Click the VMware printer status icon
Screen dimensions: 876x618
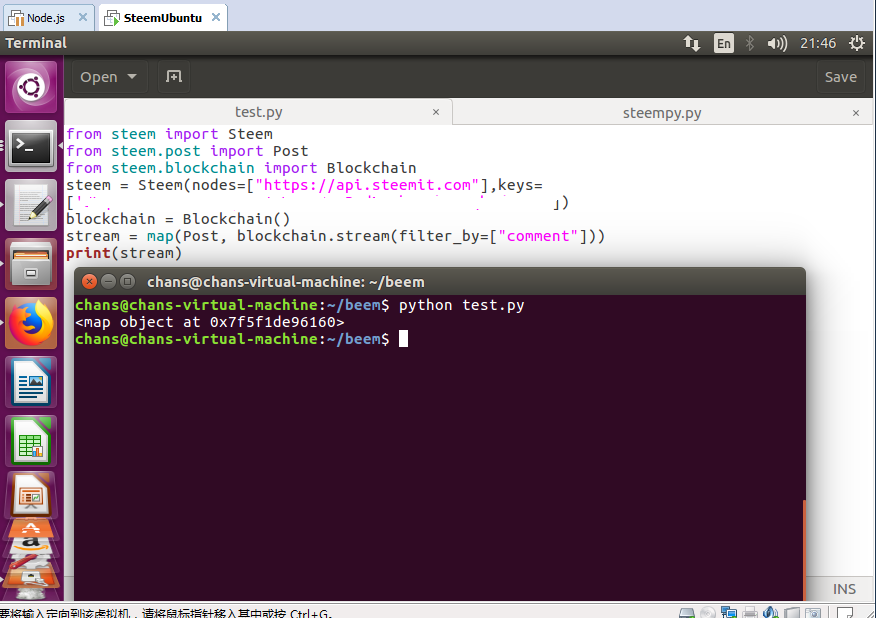coord(750,612)
